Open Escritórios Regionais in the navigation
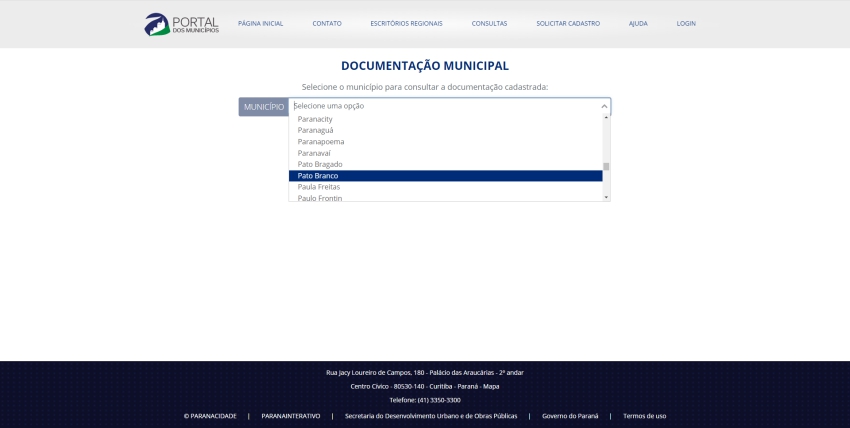The height and width of the screenshot is (428, 850). click(406, 23)
